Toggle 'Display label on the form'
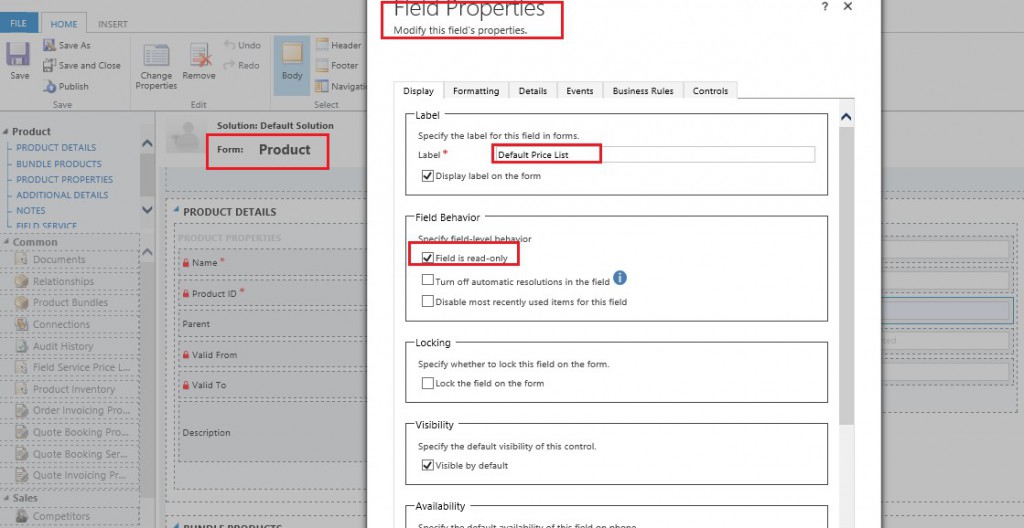1024x528 pixels. [428, 176]
